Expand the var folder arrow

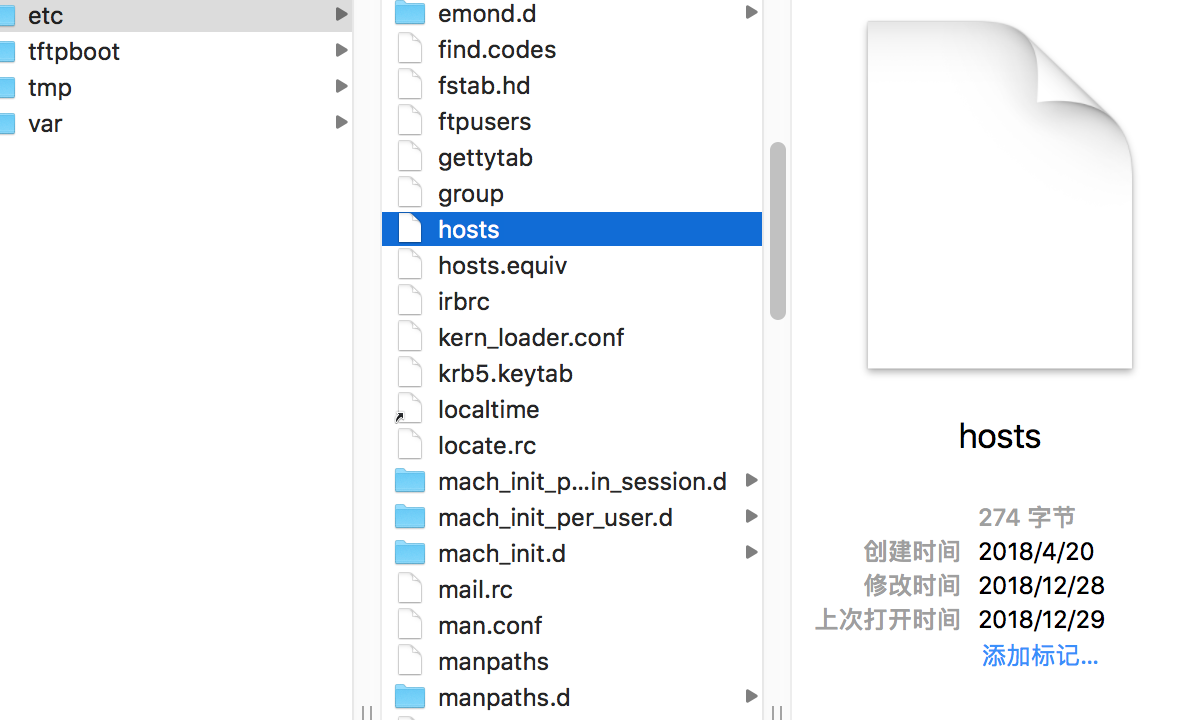click(342, 122)
